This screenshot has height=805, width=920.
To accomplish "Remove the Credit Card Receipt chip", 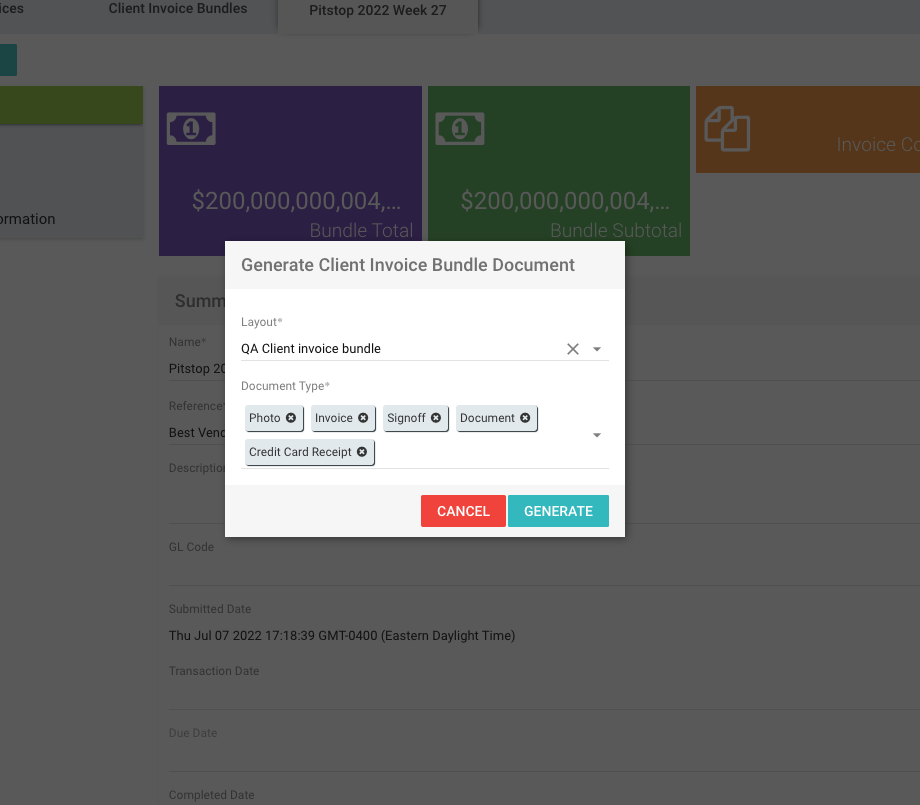I will pos(362,452).
